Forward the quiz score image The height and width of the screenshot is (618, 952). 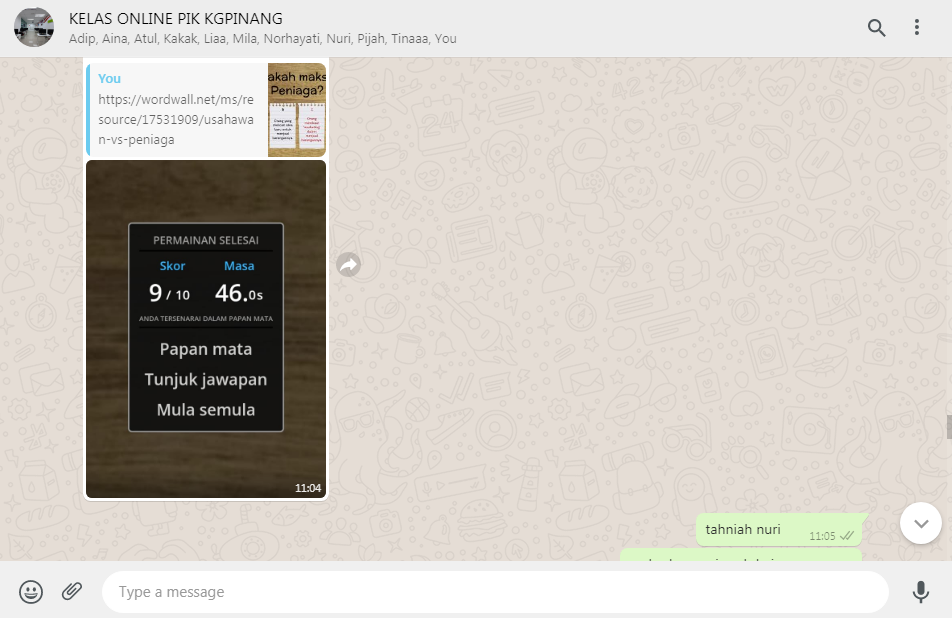tap(348, 265)
